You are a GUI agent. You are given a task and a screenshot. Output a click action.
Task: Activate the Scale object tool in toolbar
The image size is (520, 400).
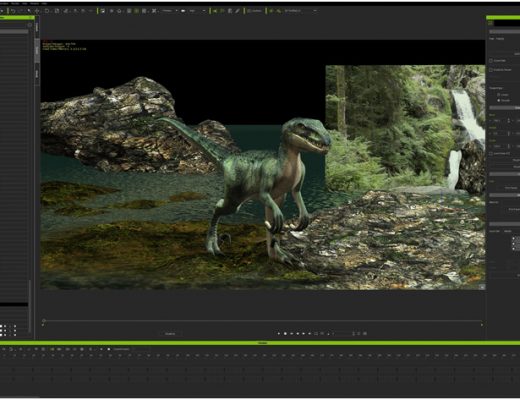(57, 11)
